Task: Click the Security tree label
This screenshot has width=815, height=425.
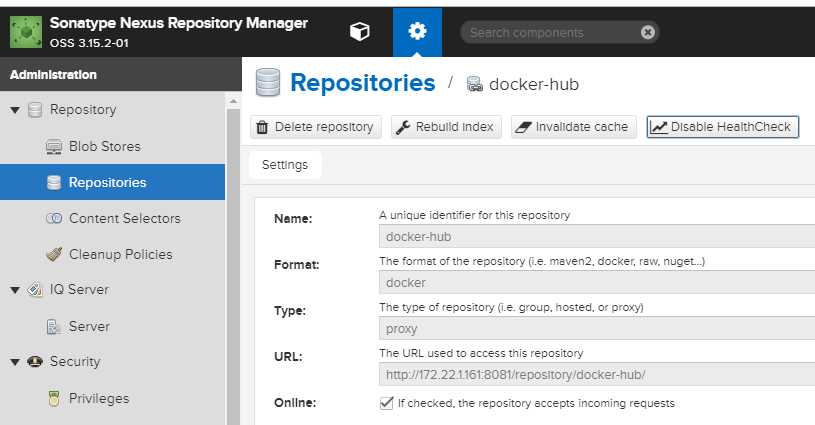Action: (x=75, y=362)
